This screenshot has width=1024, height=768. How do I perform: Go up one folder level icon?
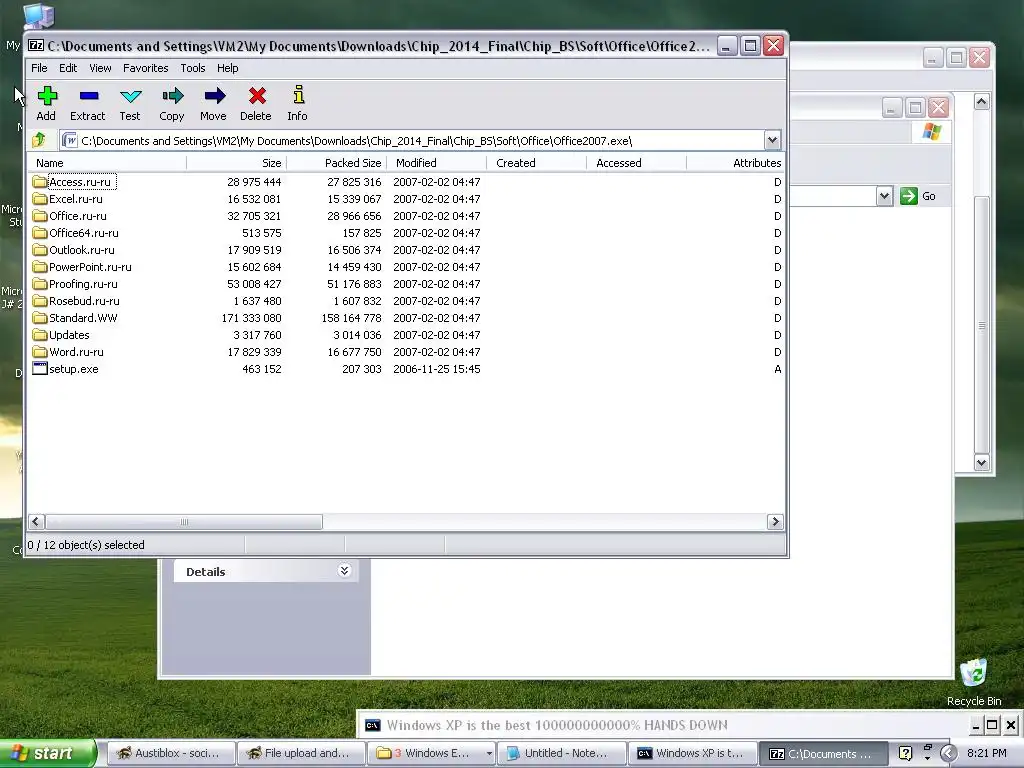click(39, 140)
